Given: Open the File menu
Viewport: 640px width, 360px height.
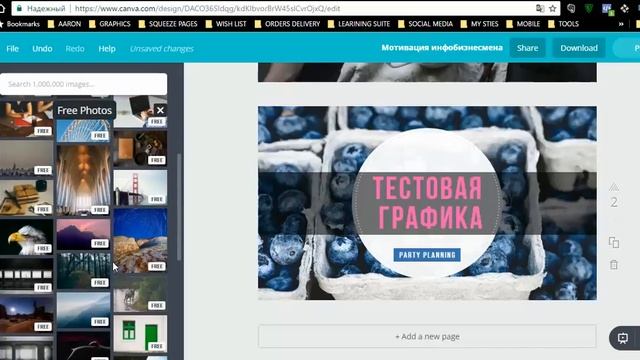Looking at the screenshot, I should click(x=12, y=49).
